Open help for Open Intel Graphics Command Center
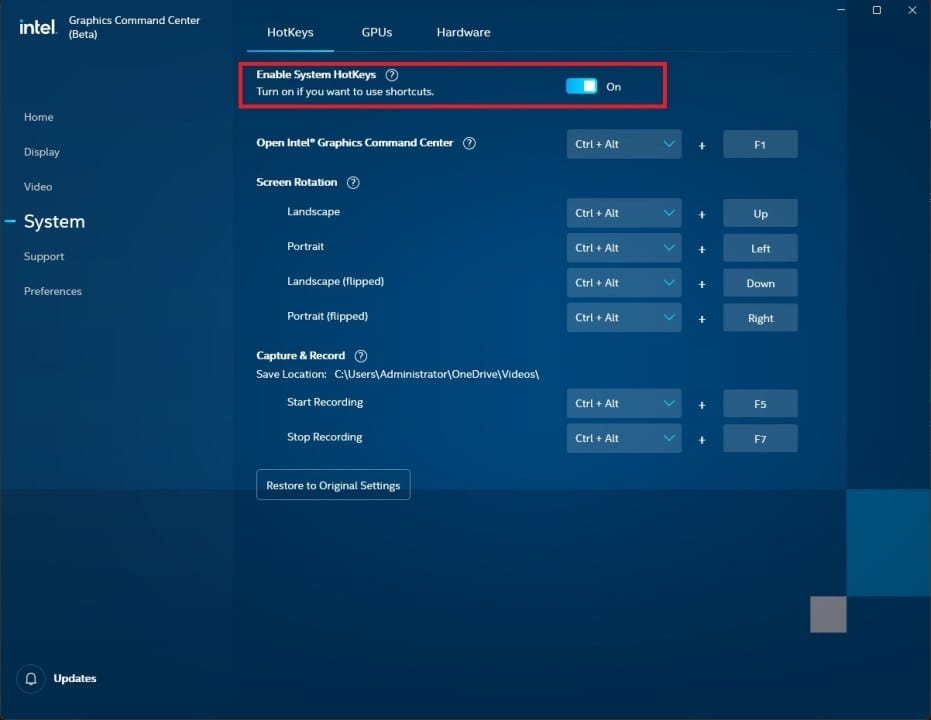This screenshot has height=720, width=931. point(468,143)
